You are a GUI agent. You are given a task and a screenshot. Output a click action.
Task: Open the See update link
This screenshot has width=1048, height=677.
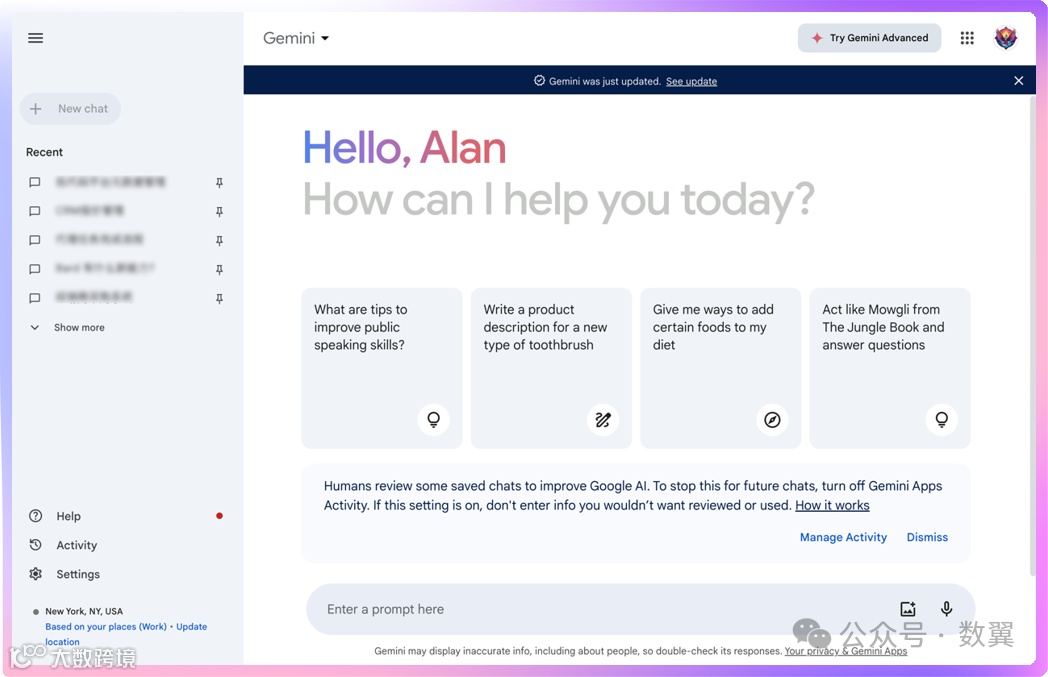pos(691,82)
